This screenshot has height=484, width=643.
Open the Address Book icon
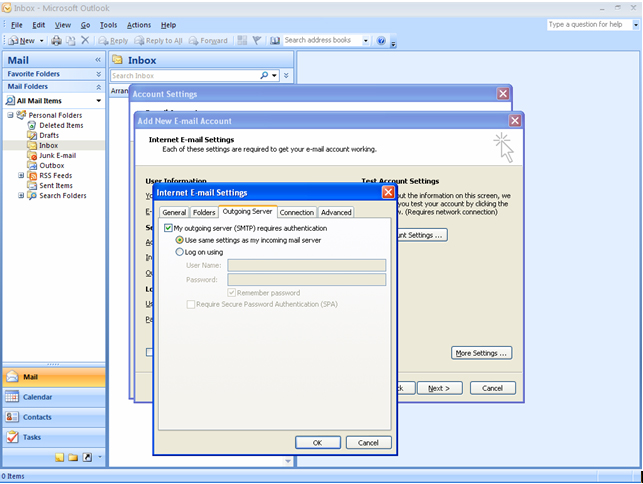tap(271, 41)
